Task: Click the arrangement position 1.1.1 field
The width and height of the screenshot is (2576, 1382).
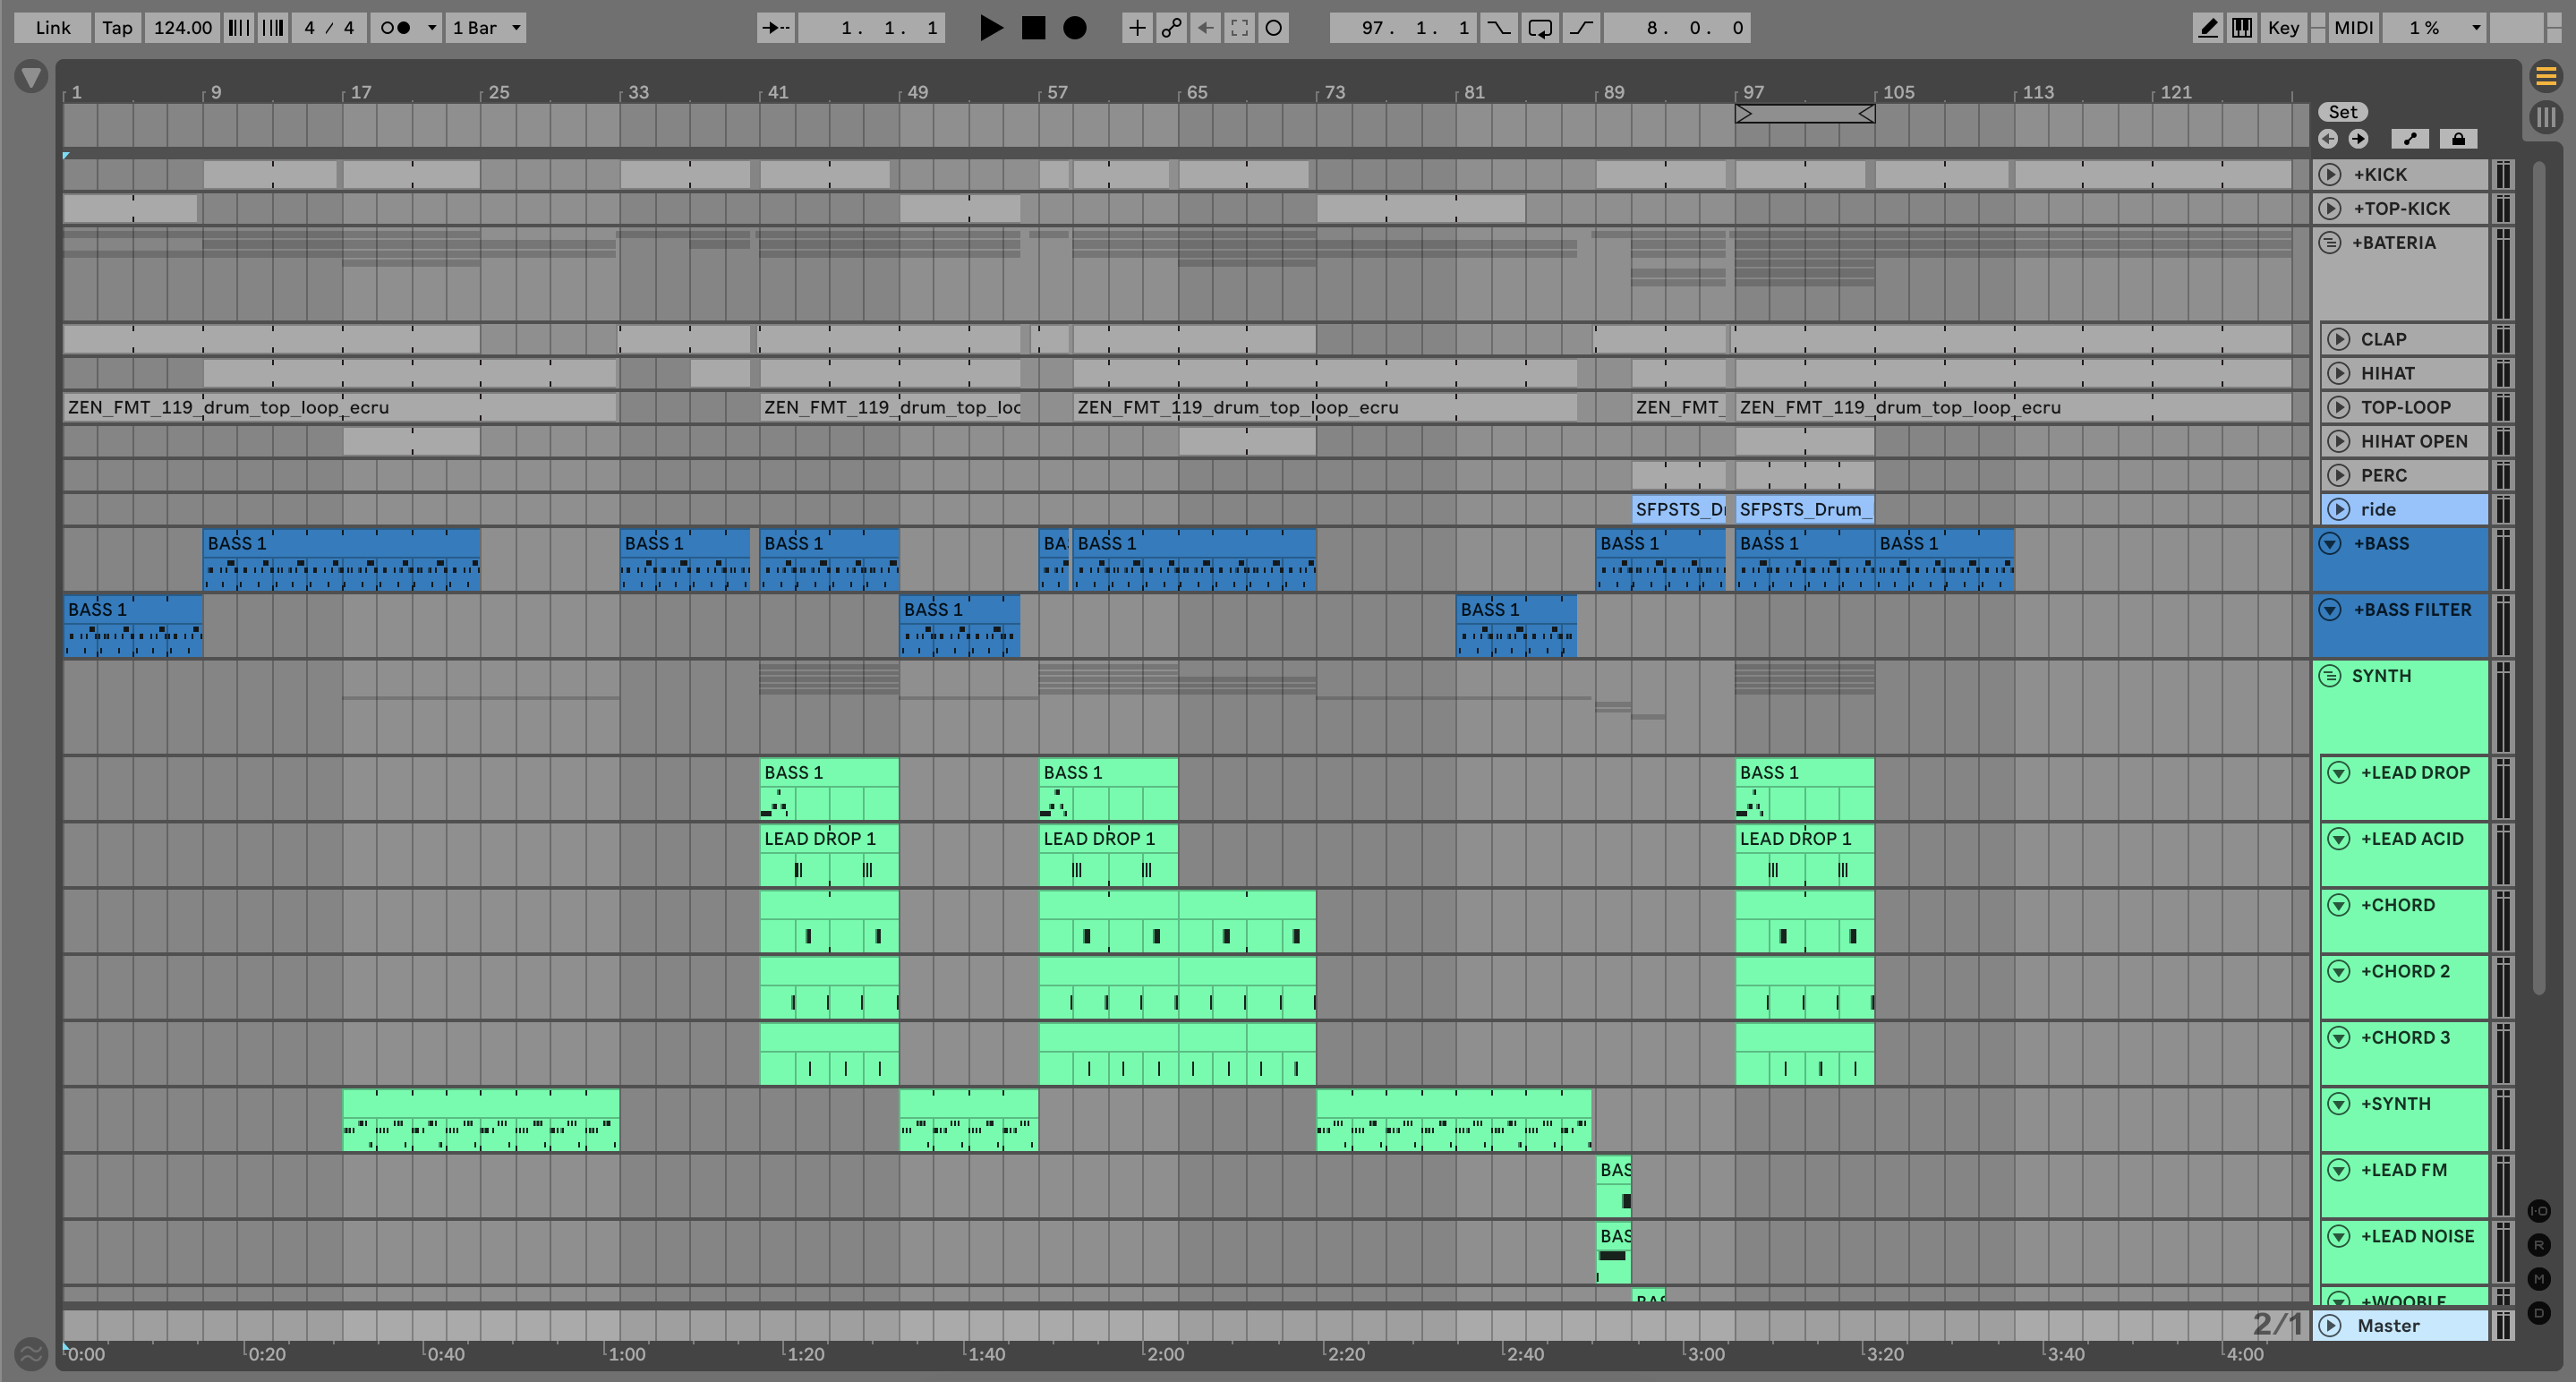Action: click(x=871, y=28)
